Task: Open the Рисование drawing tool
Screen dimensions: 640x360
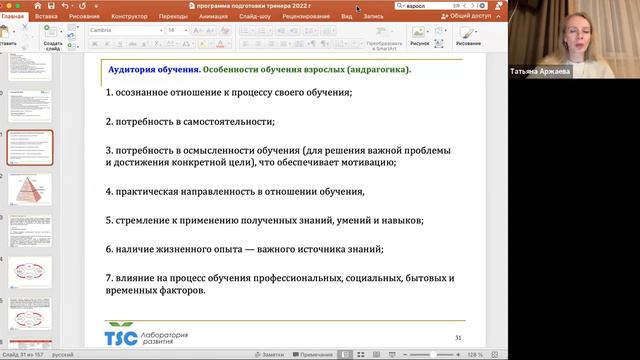Action: point(468,35)
